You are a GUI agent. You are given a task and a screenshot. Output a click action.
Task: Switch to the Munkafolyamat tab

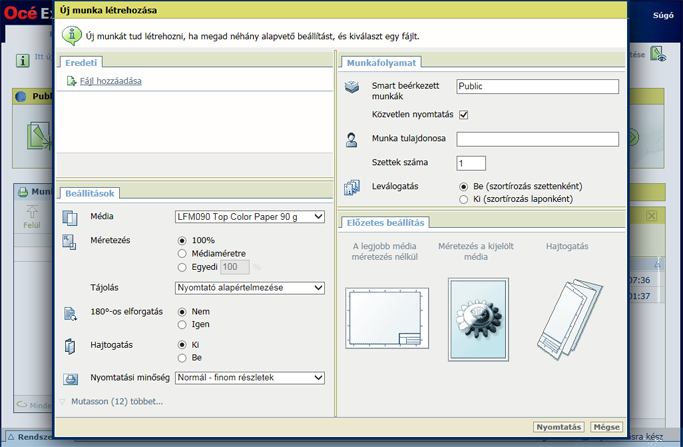pyautogui.click(x=381, y=63)
